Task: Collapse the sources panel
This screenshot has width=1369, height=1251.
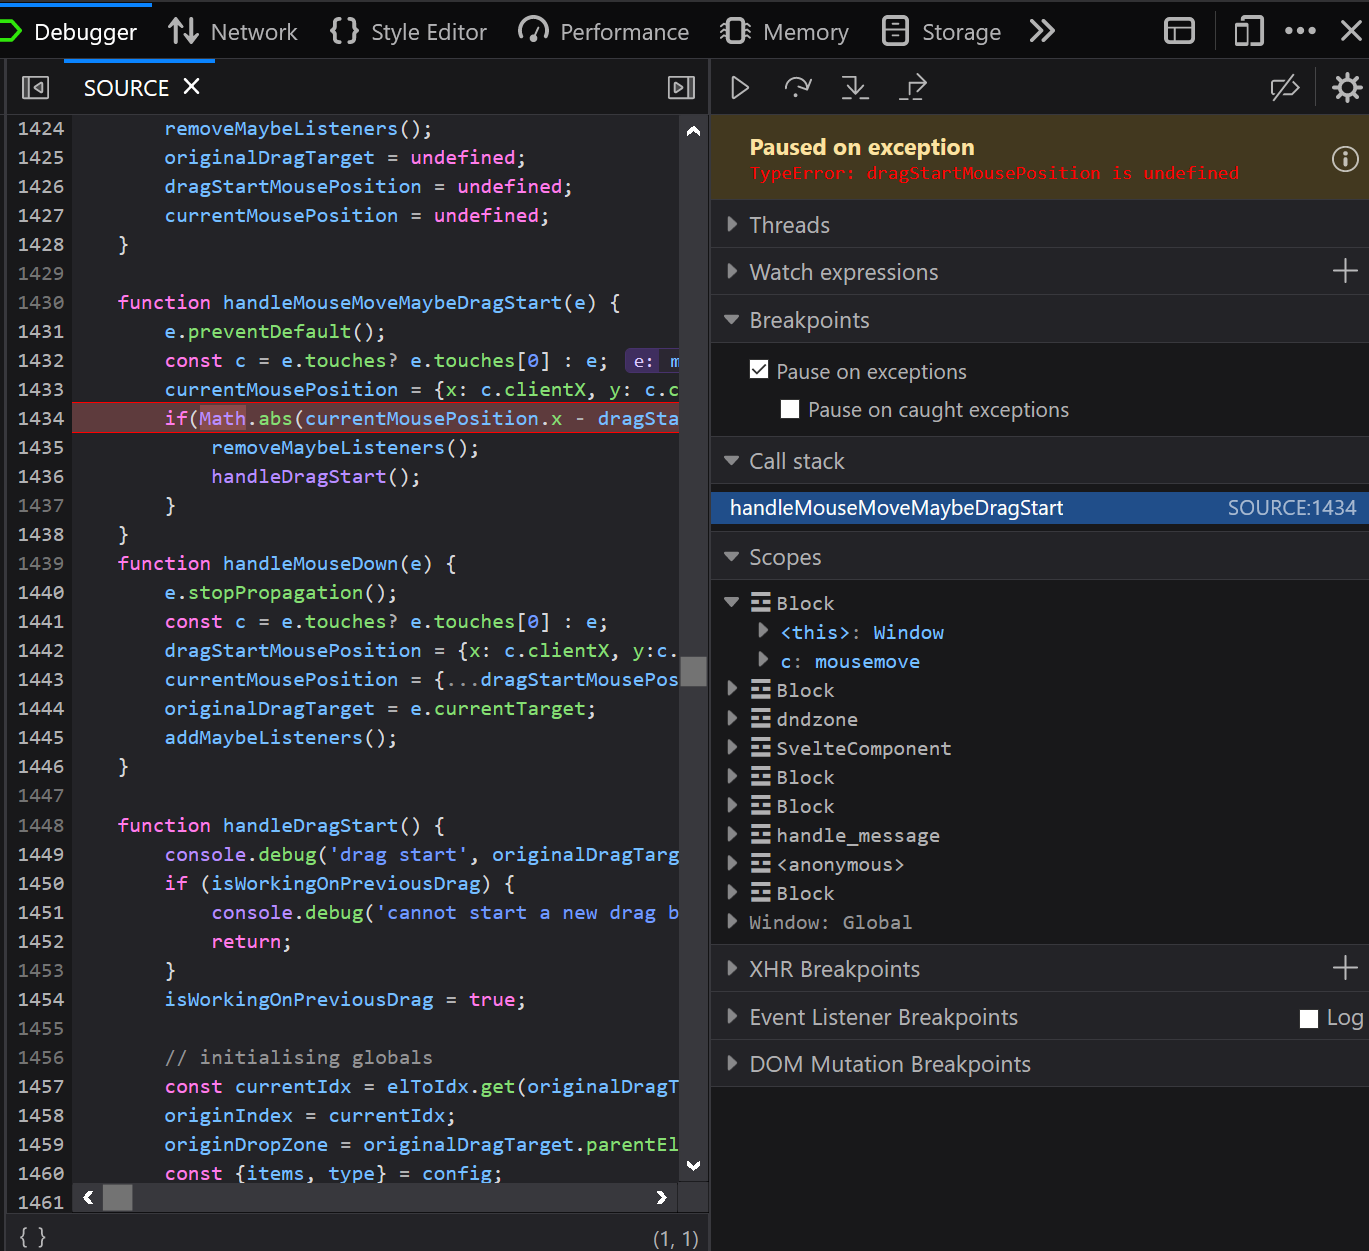Action: [x=35, y=87]
